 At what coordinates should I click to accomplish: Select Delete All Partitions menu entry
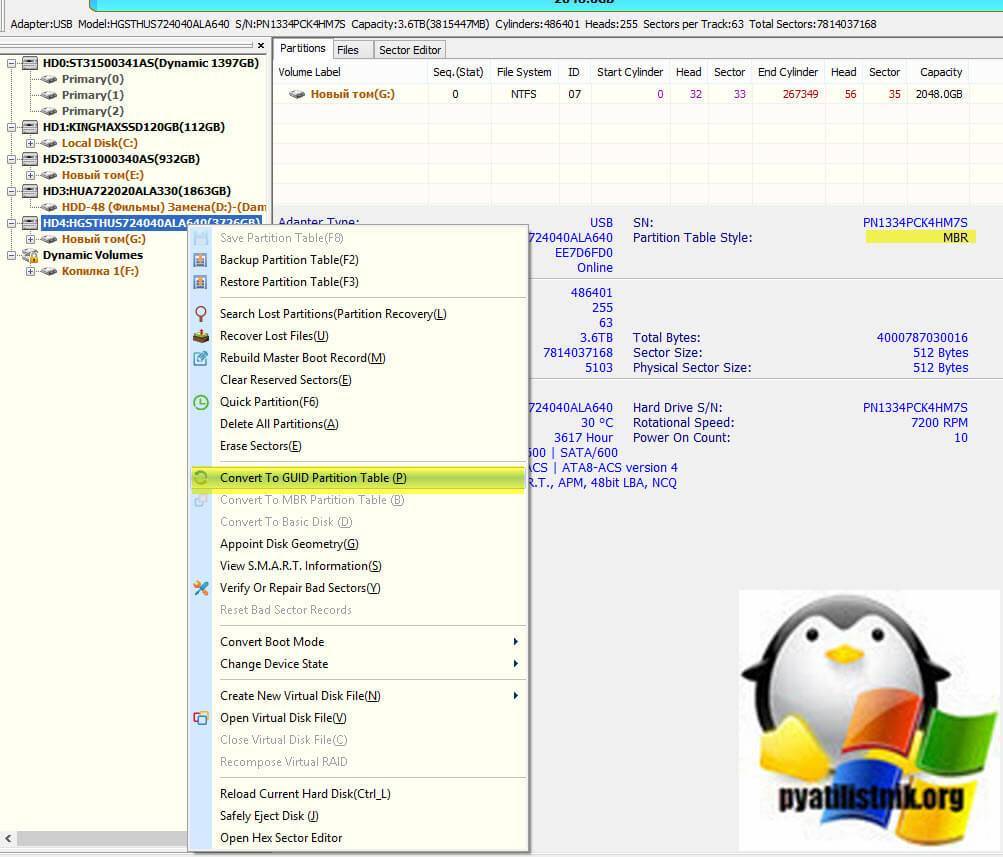coord(279,424)
